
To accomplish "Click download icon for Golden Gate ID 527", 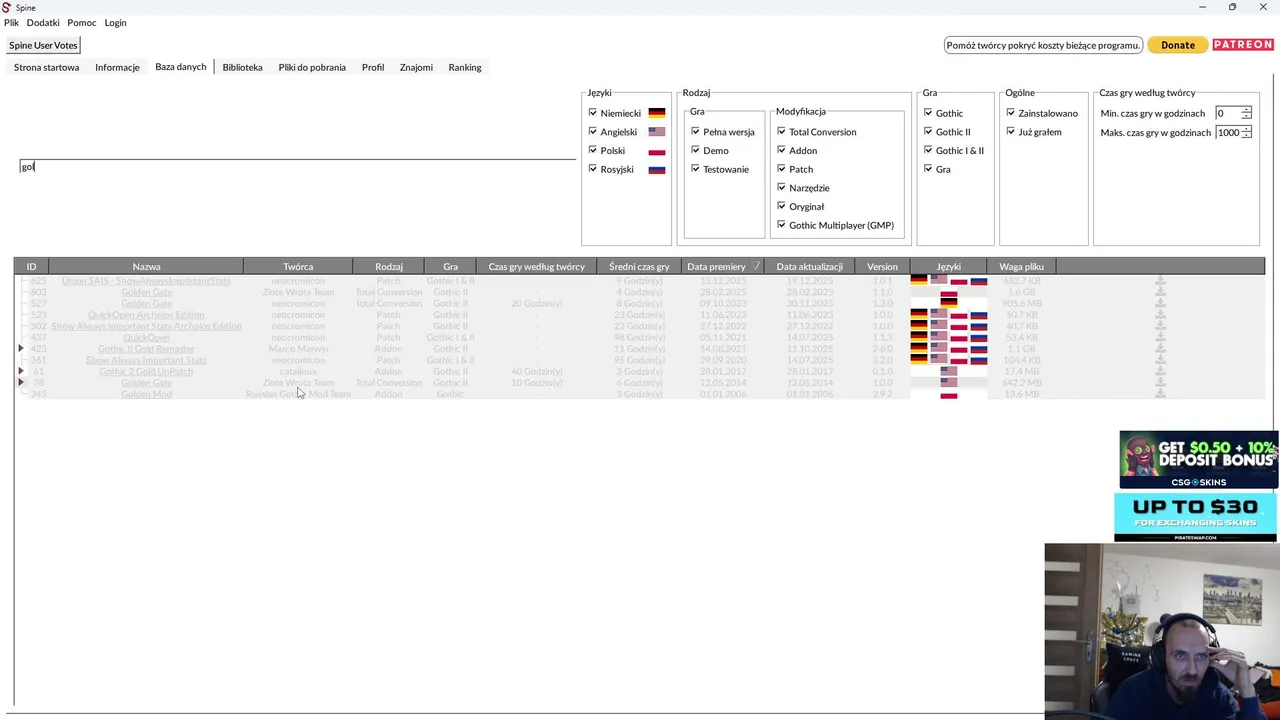I will (x=1160, y=303).
